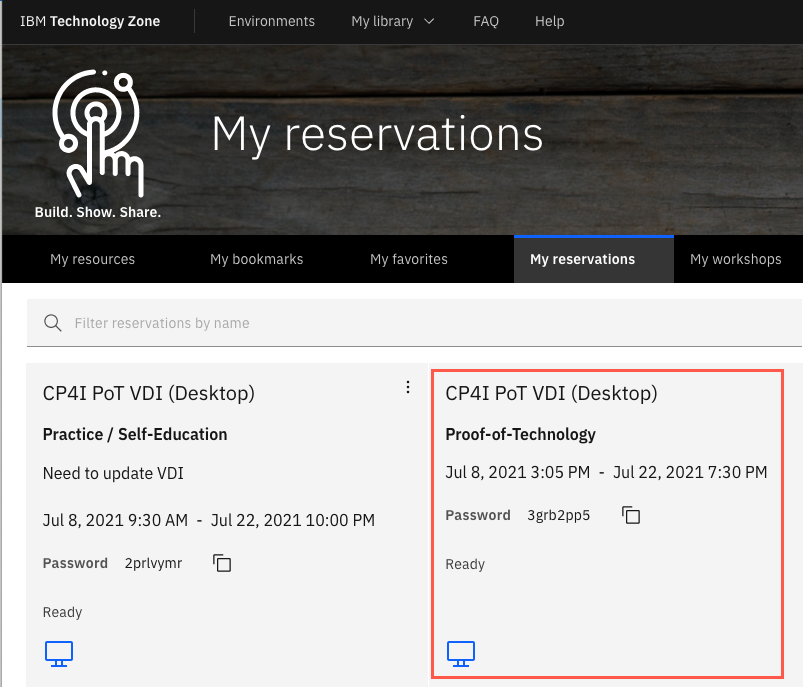Click CP4I PoT VDI title on Practice card
The height and width of the screenshot is (687, 803).
coord(149,393)
